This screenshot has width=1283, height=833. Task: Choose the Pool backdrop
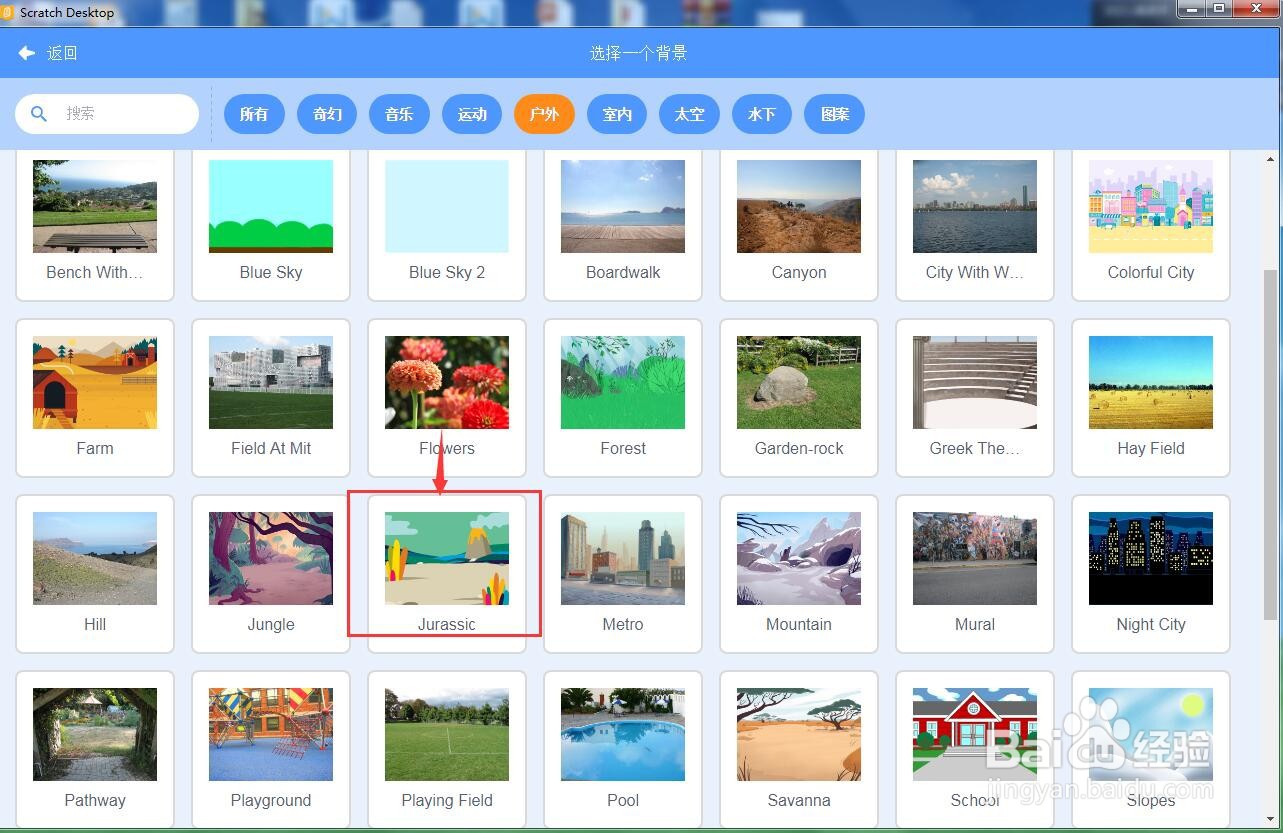pyautogui.click(x=623, y=749)
